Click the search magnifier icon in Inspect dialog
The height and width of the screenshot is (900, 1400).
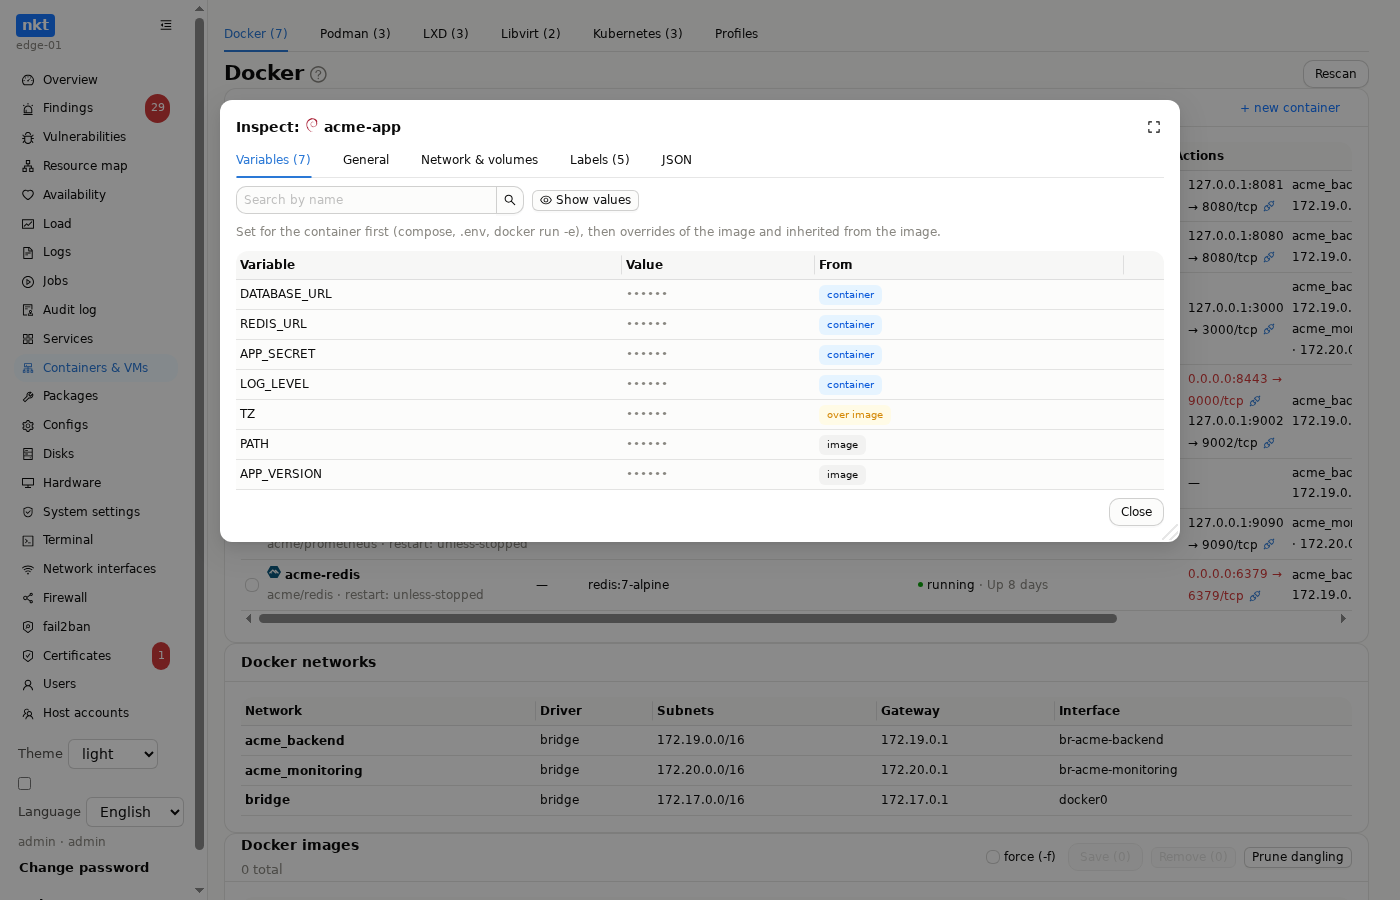510,200
